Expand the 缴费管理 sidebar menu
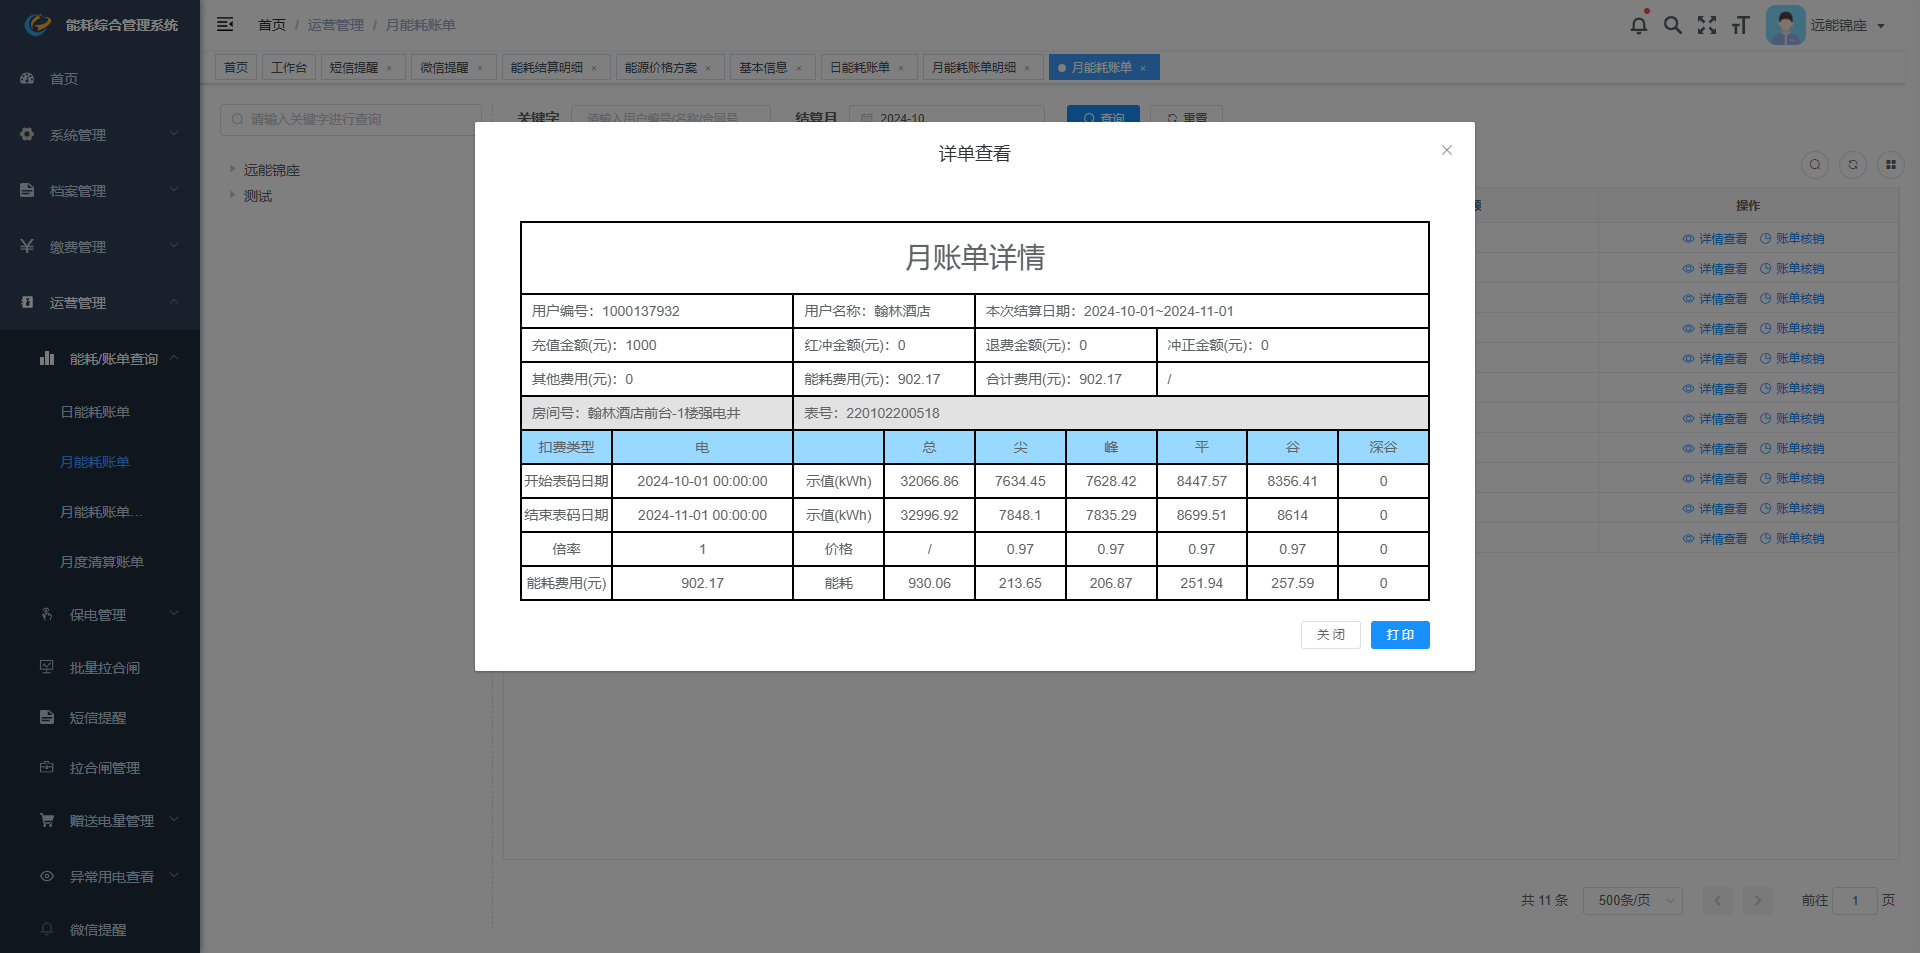 pos(100,247)
